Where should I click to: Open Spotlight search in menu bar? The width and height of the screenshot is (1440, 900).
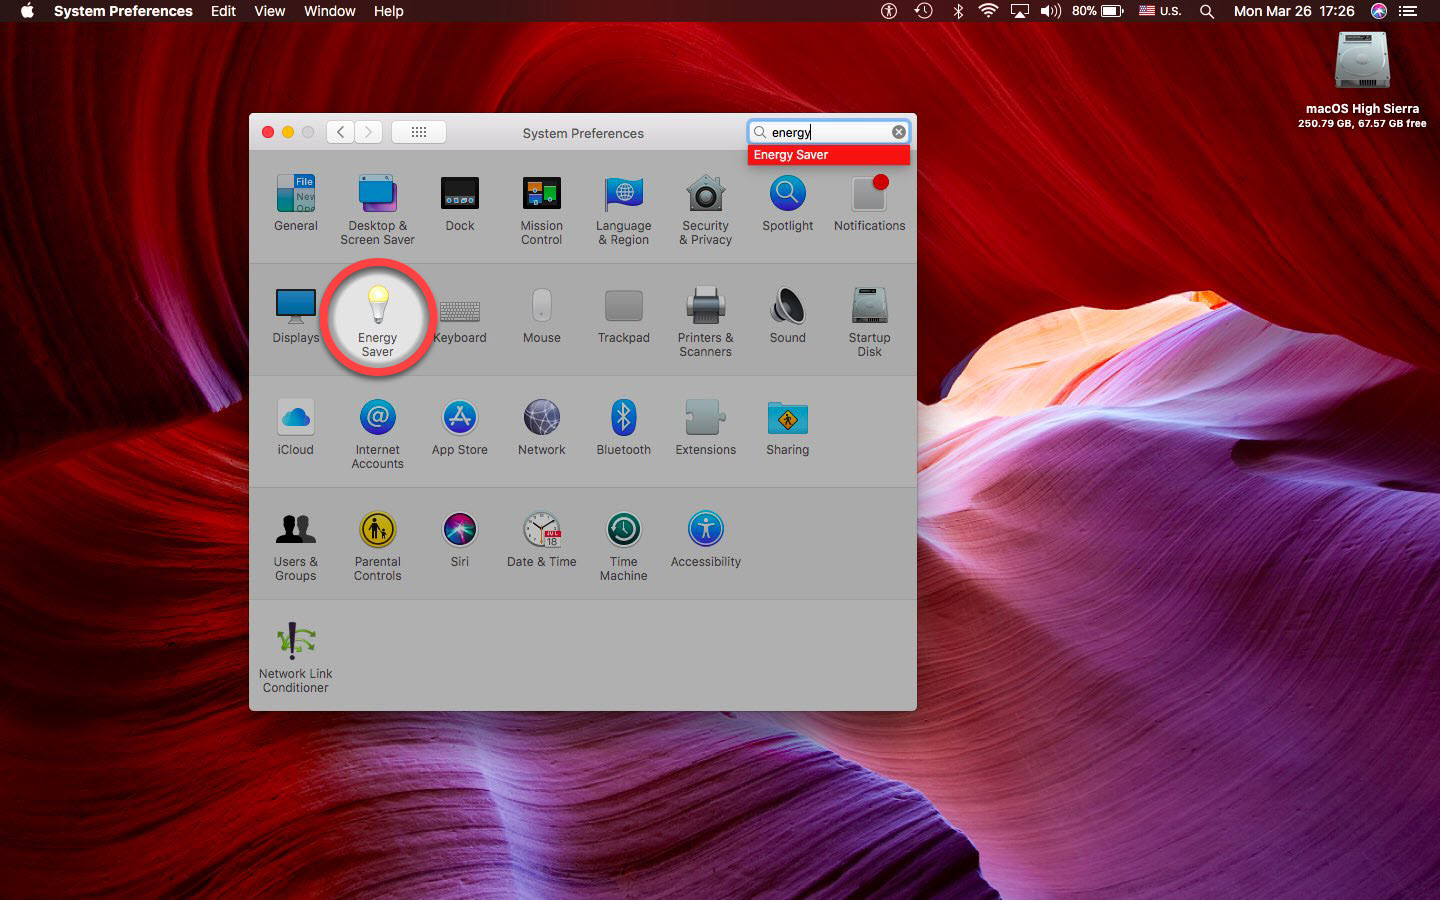click(x=1207, y=11)
